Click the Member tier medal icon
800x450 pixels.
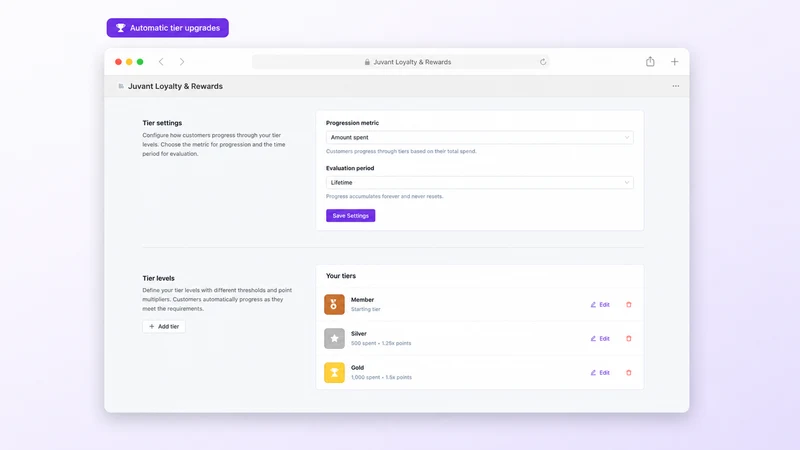pos(334,305)
